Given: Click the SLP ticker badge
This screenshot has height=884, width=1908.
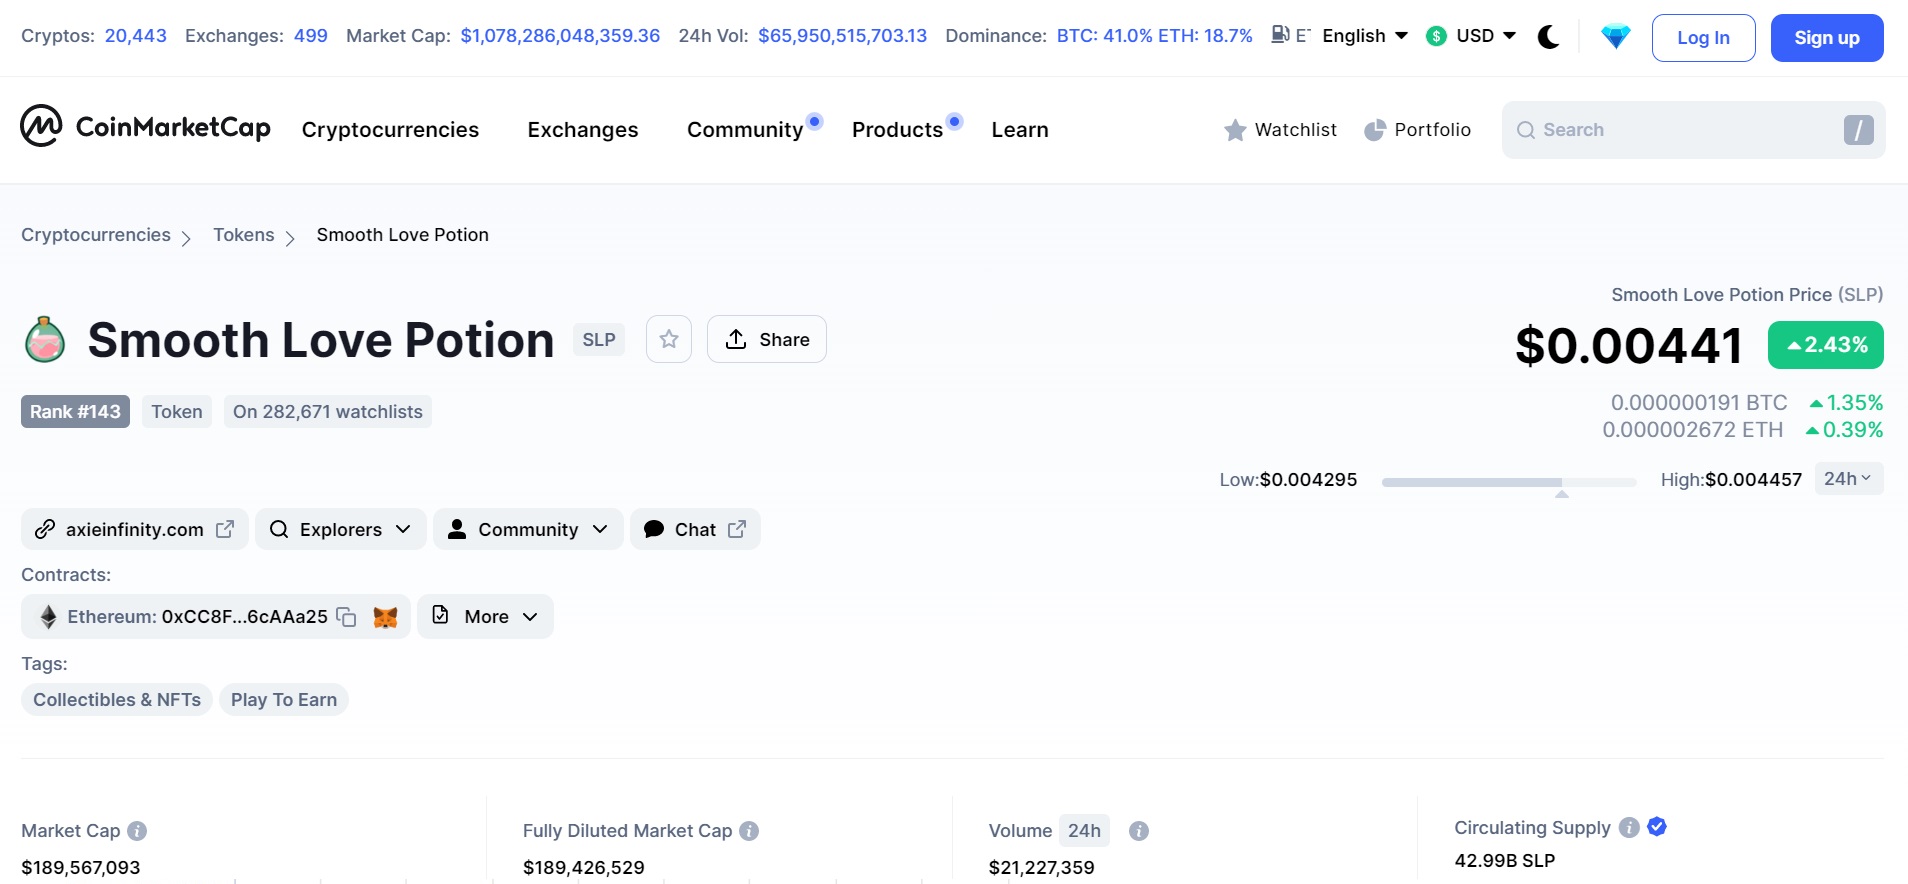Looking at the screenshot, I should (599, 340).
